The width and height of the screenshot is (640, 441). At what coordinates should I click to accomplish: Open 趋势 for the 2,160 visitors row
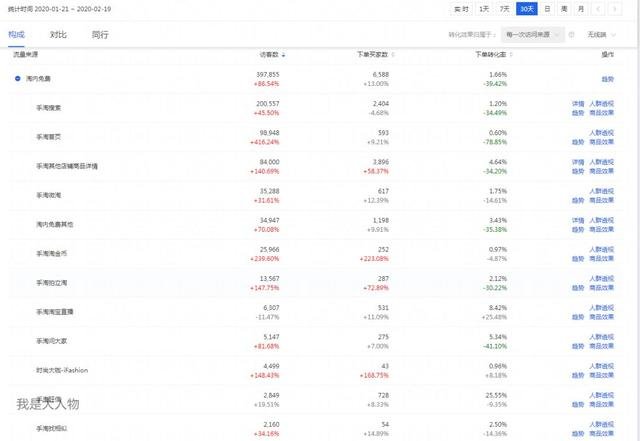pyautogui.click(x=578, y=434)
